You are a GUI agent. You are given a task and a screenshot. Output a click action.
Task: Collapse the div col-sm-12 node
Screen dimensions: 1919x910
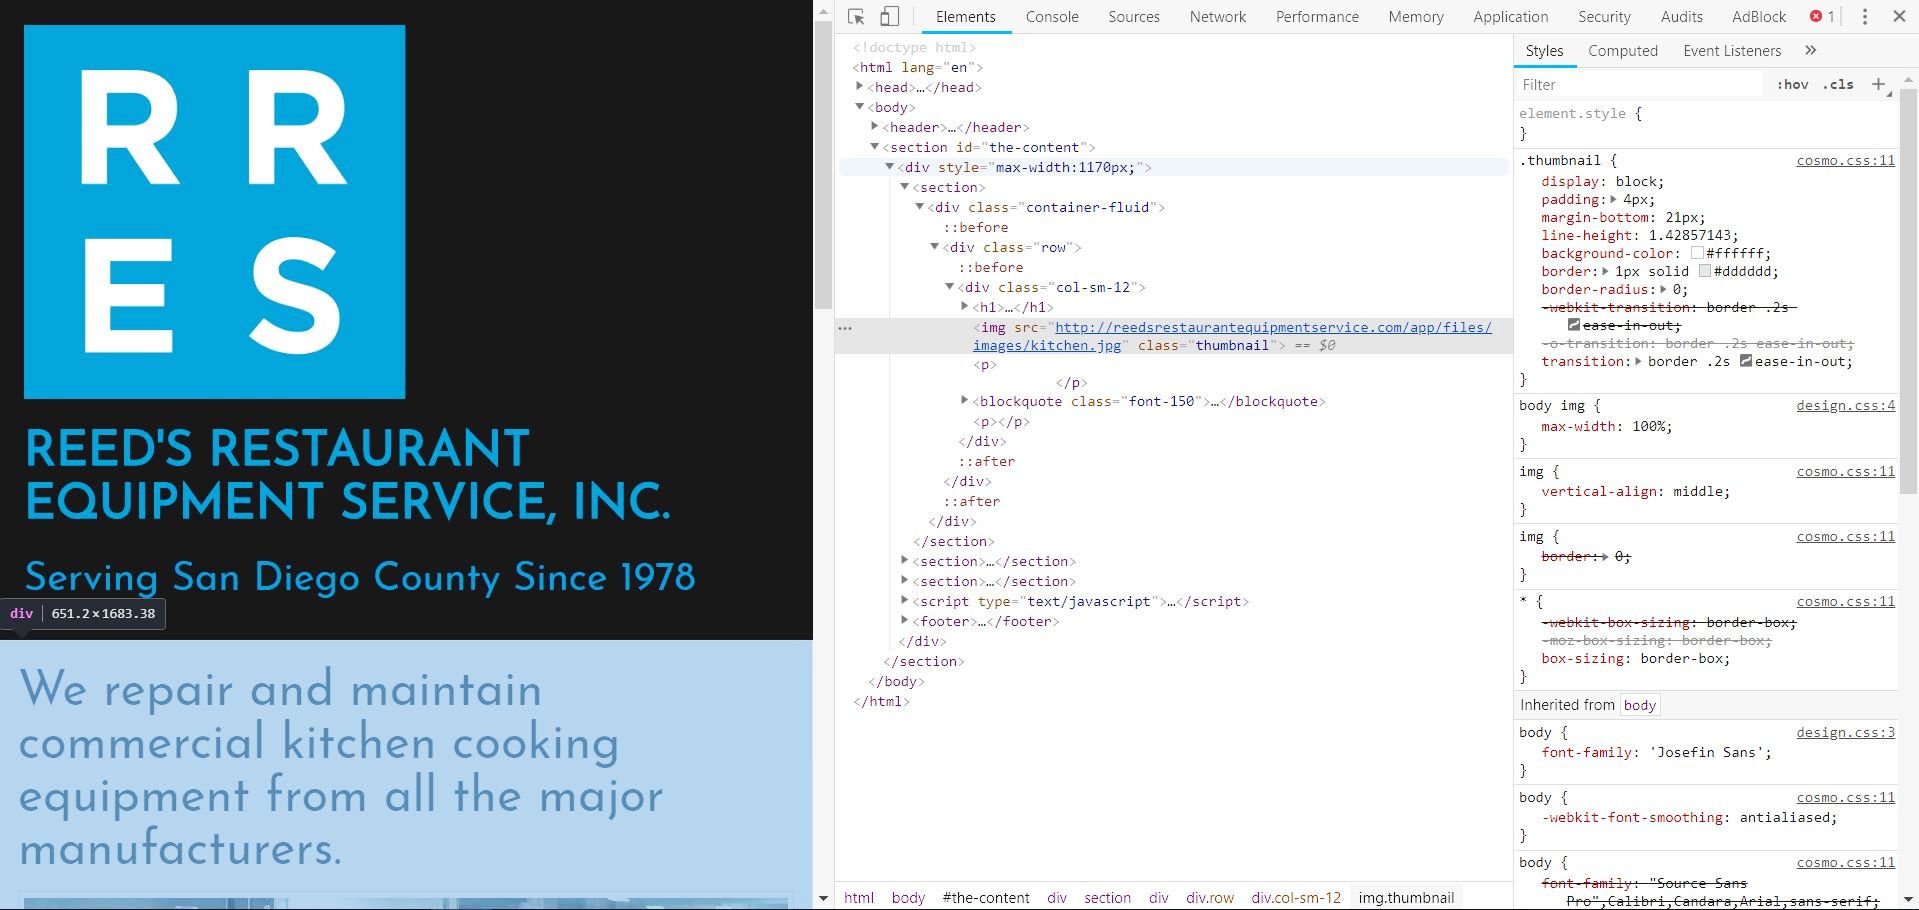[x=950, y=287]
